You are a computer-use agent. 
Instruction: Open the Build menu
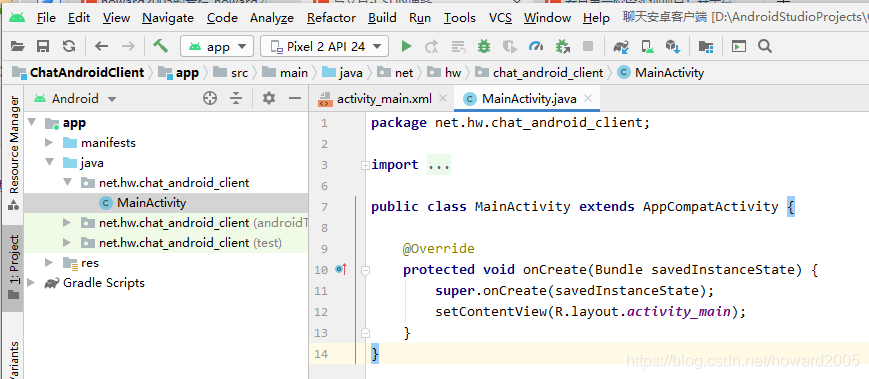coord(382,18)
